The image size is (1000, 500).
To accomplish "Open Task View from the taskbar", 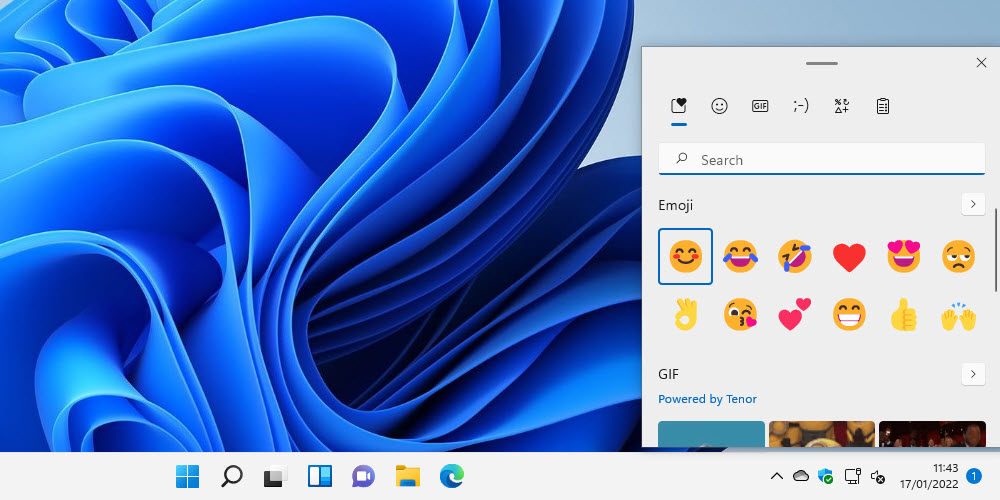I will coord(276,476).
